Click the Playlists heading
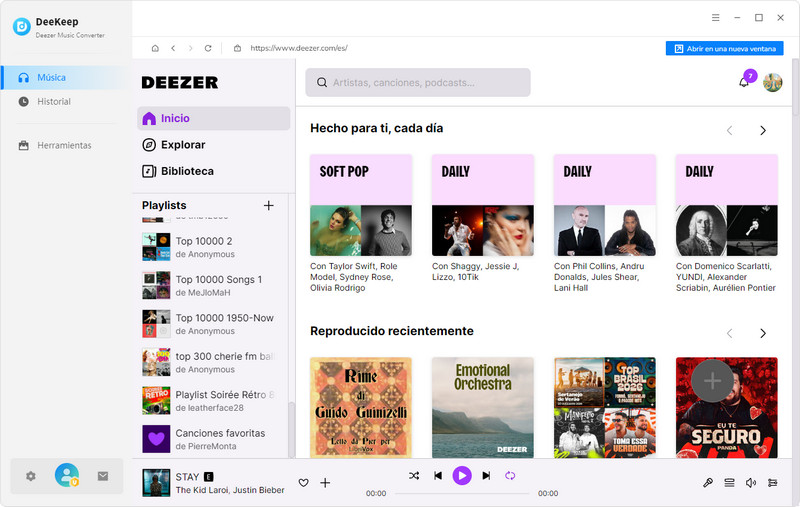Screen dimensions: 800x507 pyautogui.click(x=164, y=206)
